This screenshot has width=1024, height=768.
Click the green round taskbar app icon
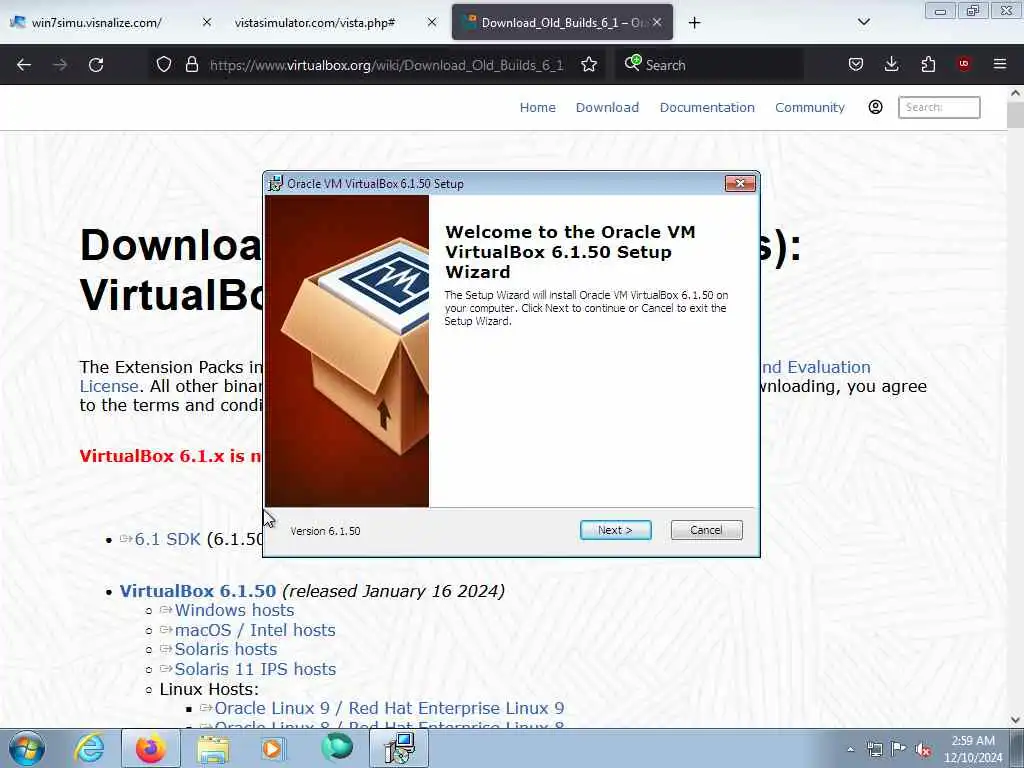(337, 747)
